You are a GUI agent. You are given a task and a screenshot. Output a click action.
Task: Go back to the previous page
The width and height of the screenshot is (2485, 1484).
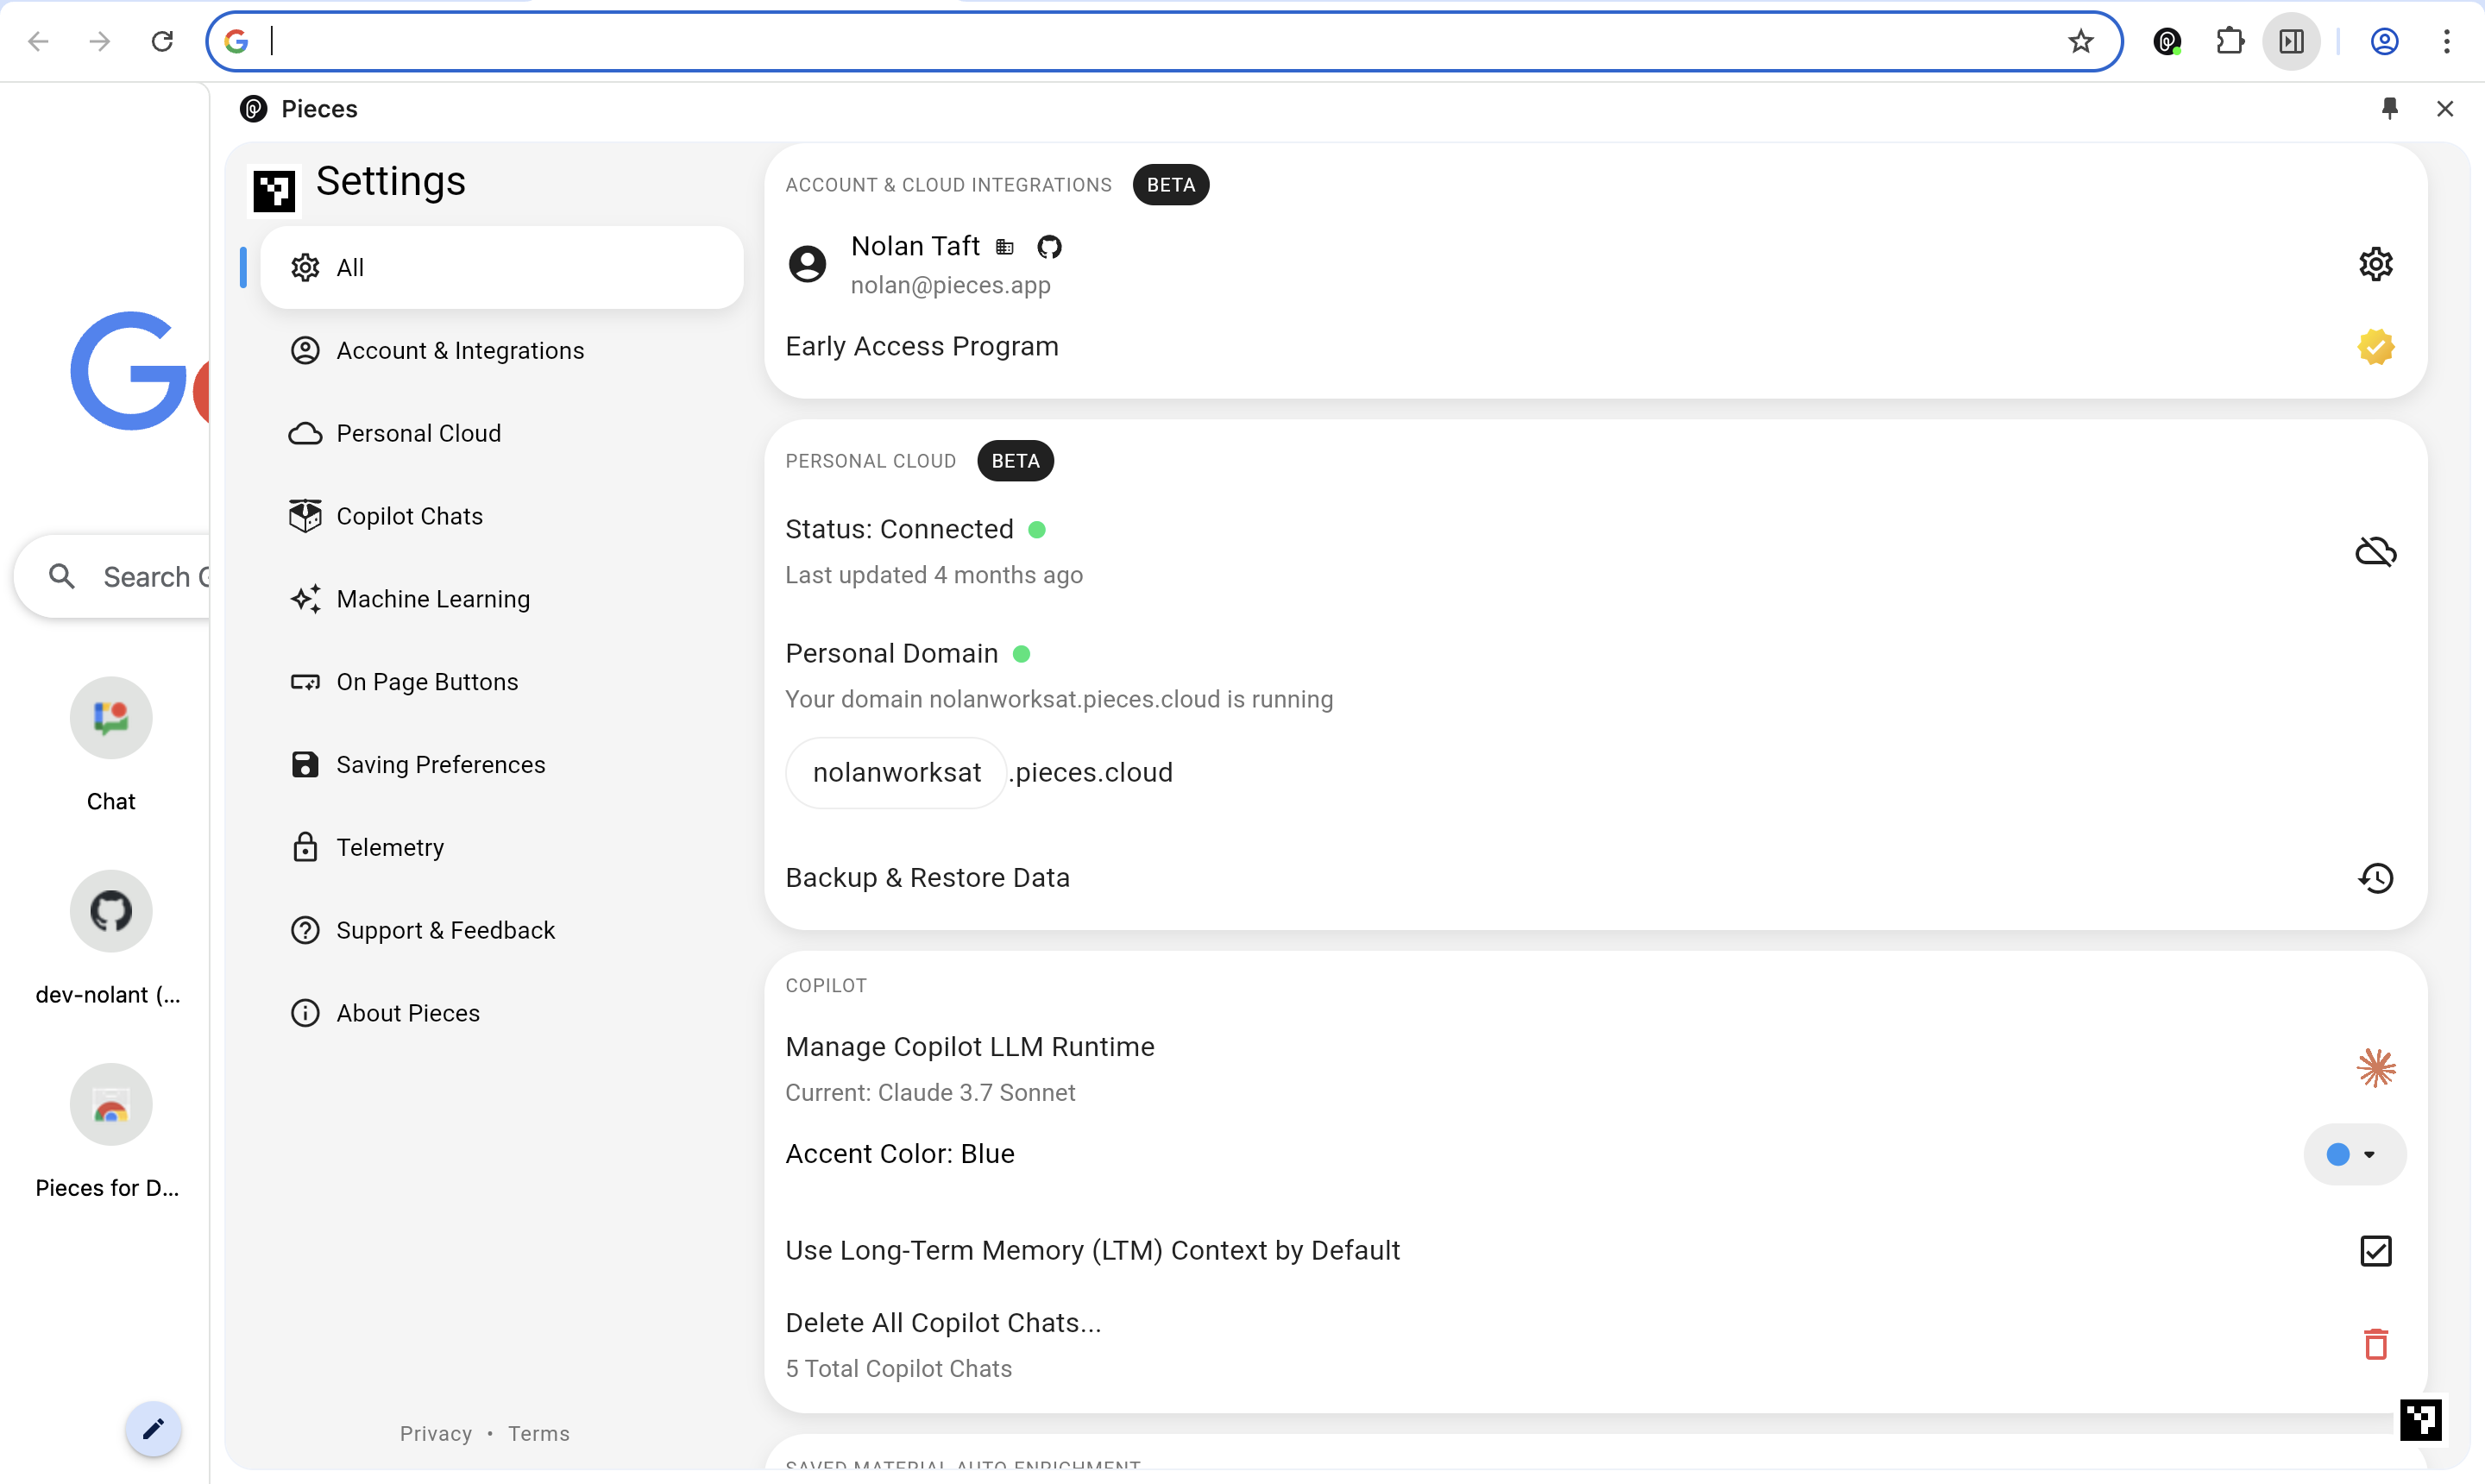click(x=38, y=41)
